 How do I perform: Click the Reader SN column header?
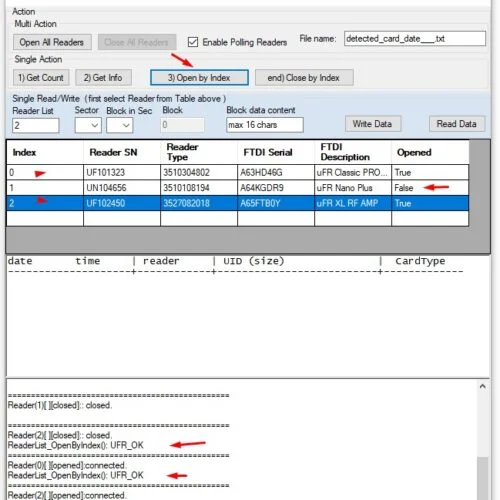(x=122, y=152)
